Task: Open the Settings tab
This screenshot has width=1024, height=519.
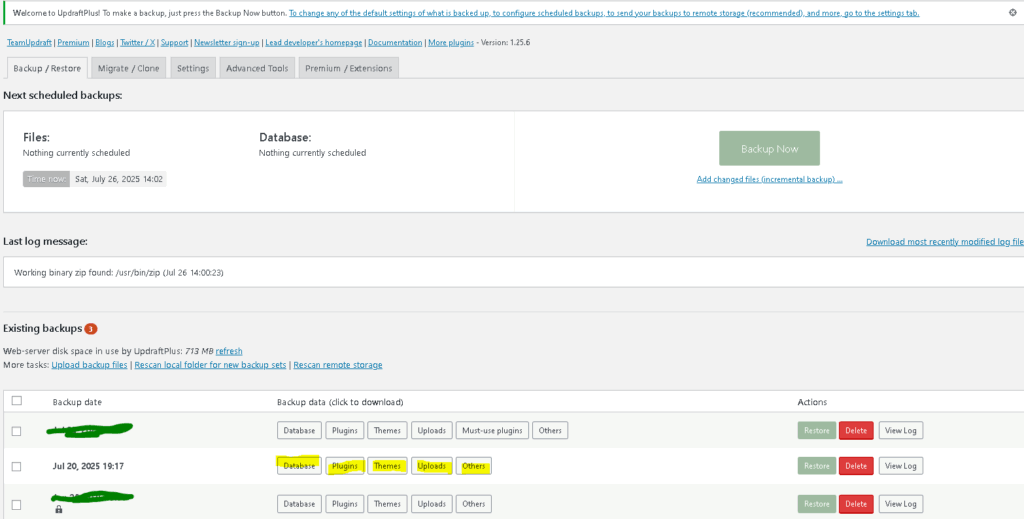Action: (193, 68)
